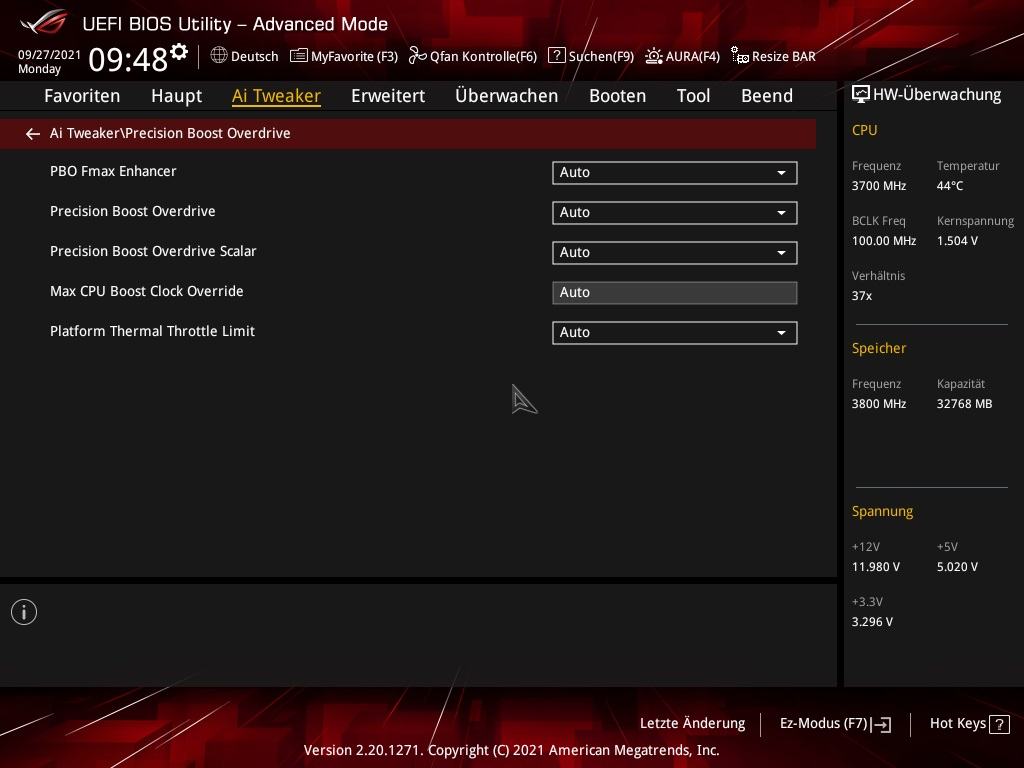Screen dimensions: 1024x768
Task: Open Qfan Kontrolle(F6)
Action: click(x=473, y=56)
